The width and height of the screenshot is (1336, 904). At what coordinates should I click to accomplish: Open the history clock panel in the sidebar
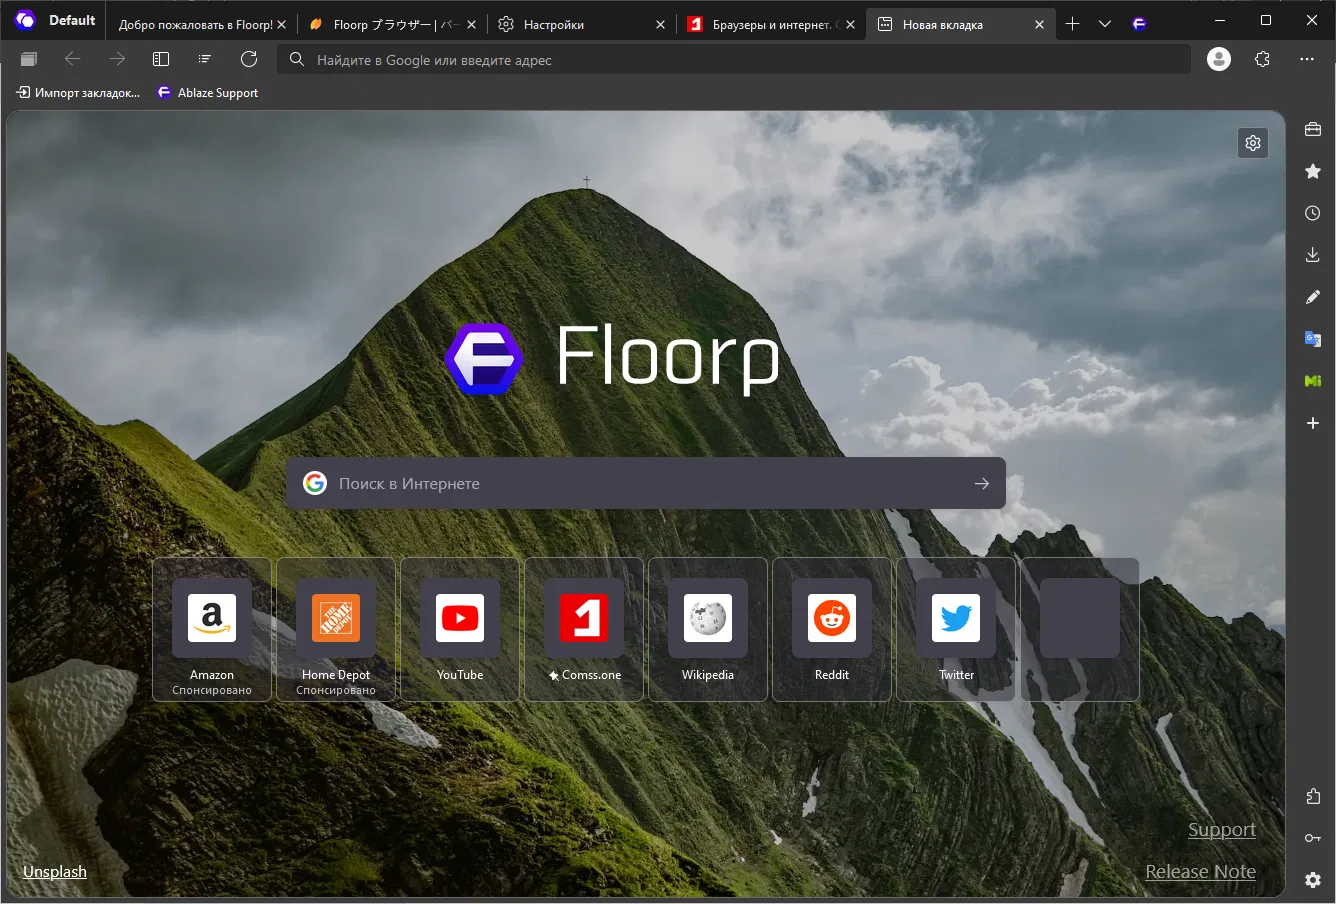tap(1313, 213)
